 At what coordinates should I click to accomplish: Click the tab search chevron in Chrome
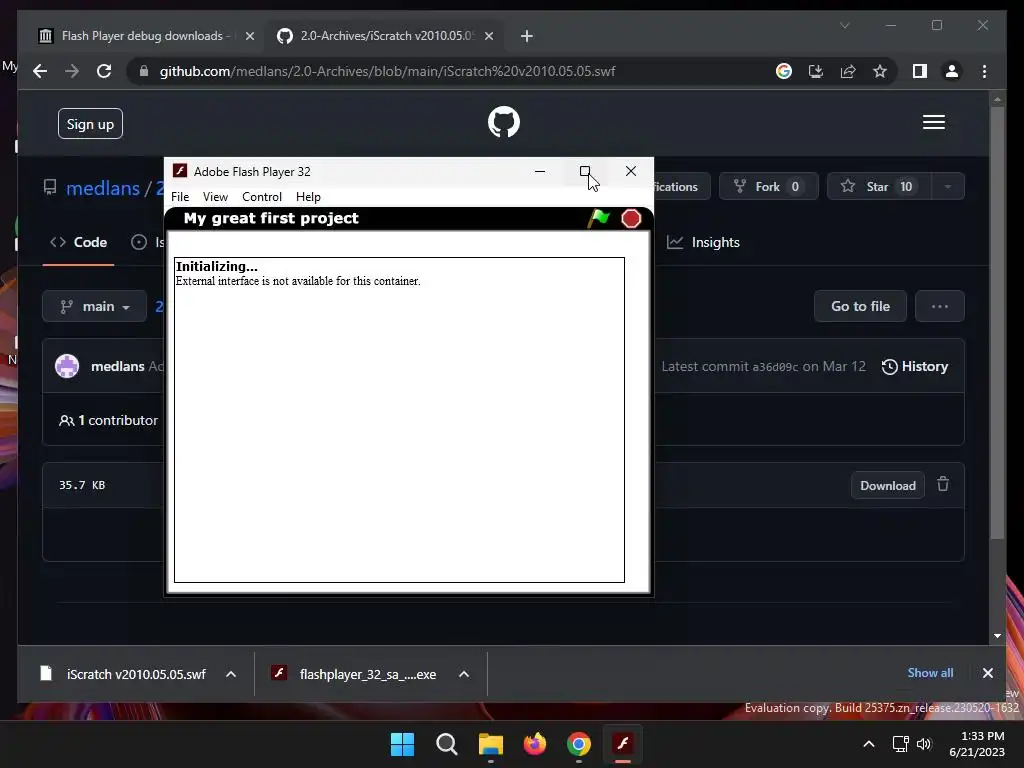[x=844, y=25]
